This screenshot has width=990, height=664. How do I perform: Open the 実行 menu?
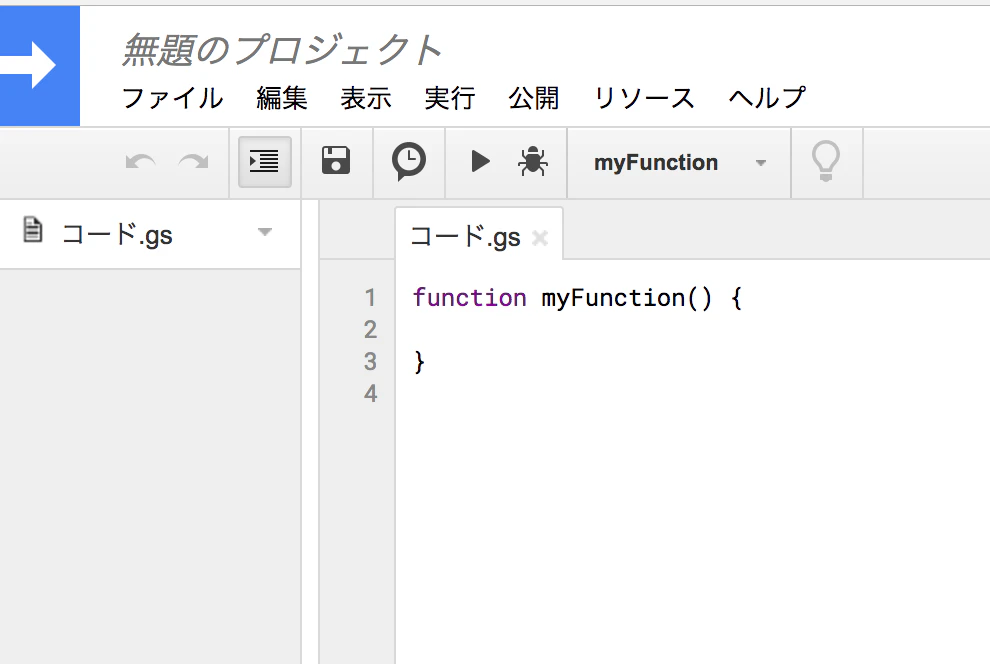tap(450, 98)
